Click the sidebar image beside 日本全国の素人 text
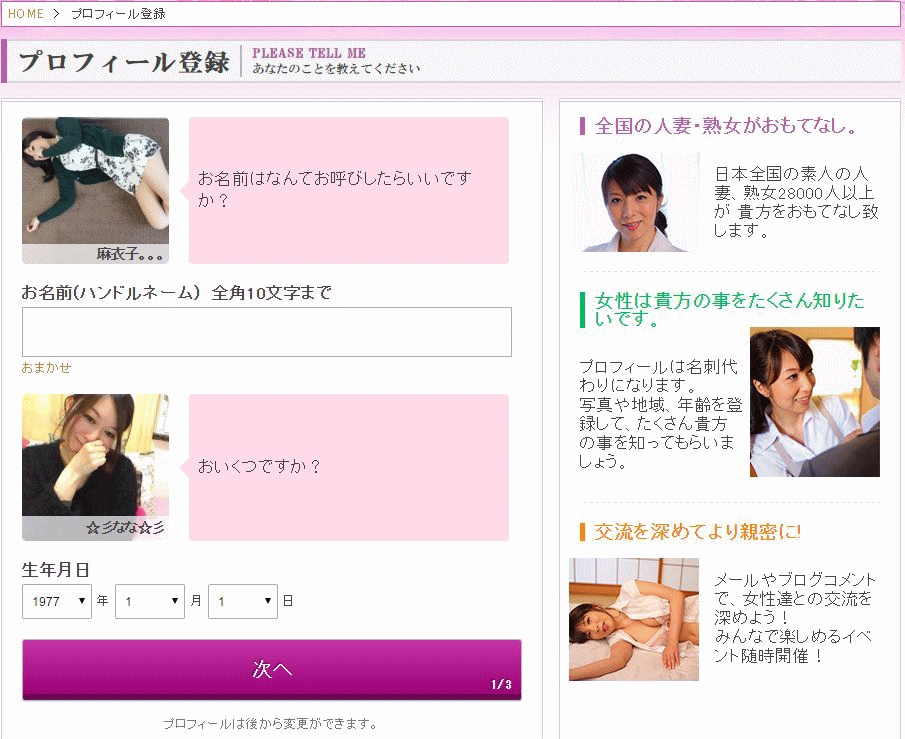This screenshot has width=905, height=739. click(x=637, y=202)
